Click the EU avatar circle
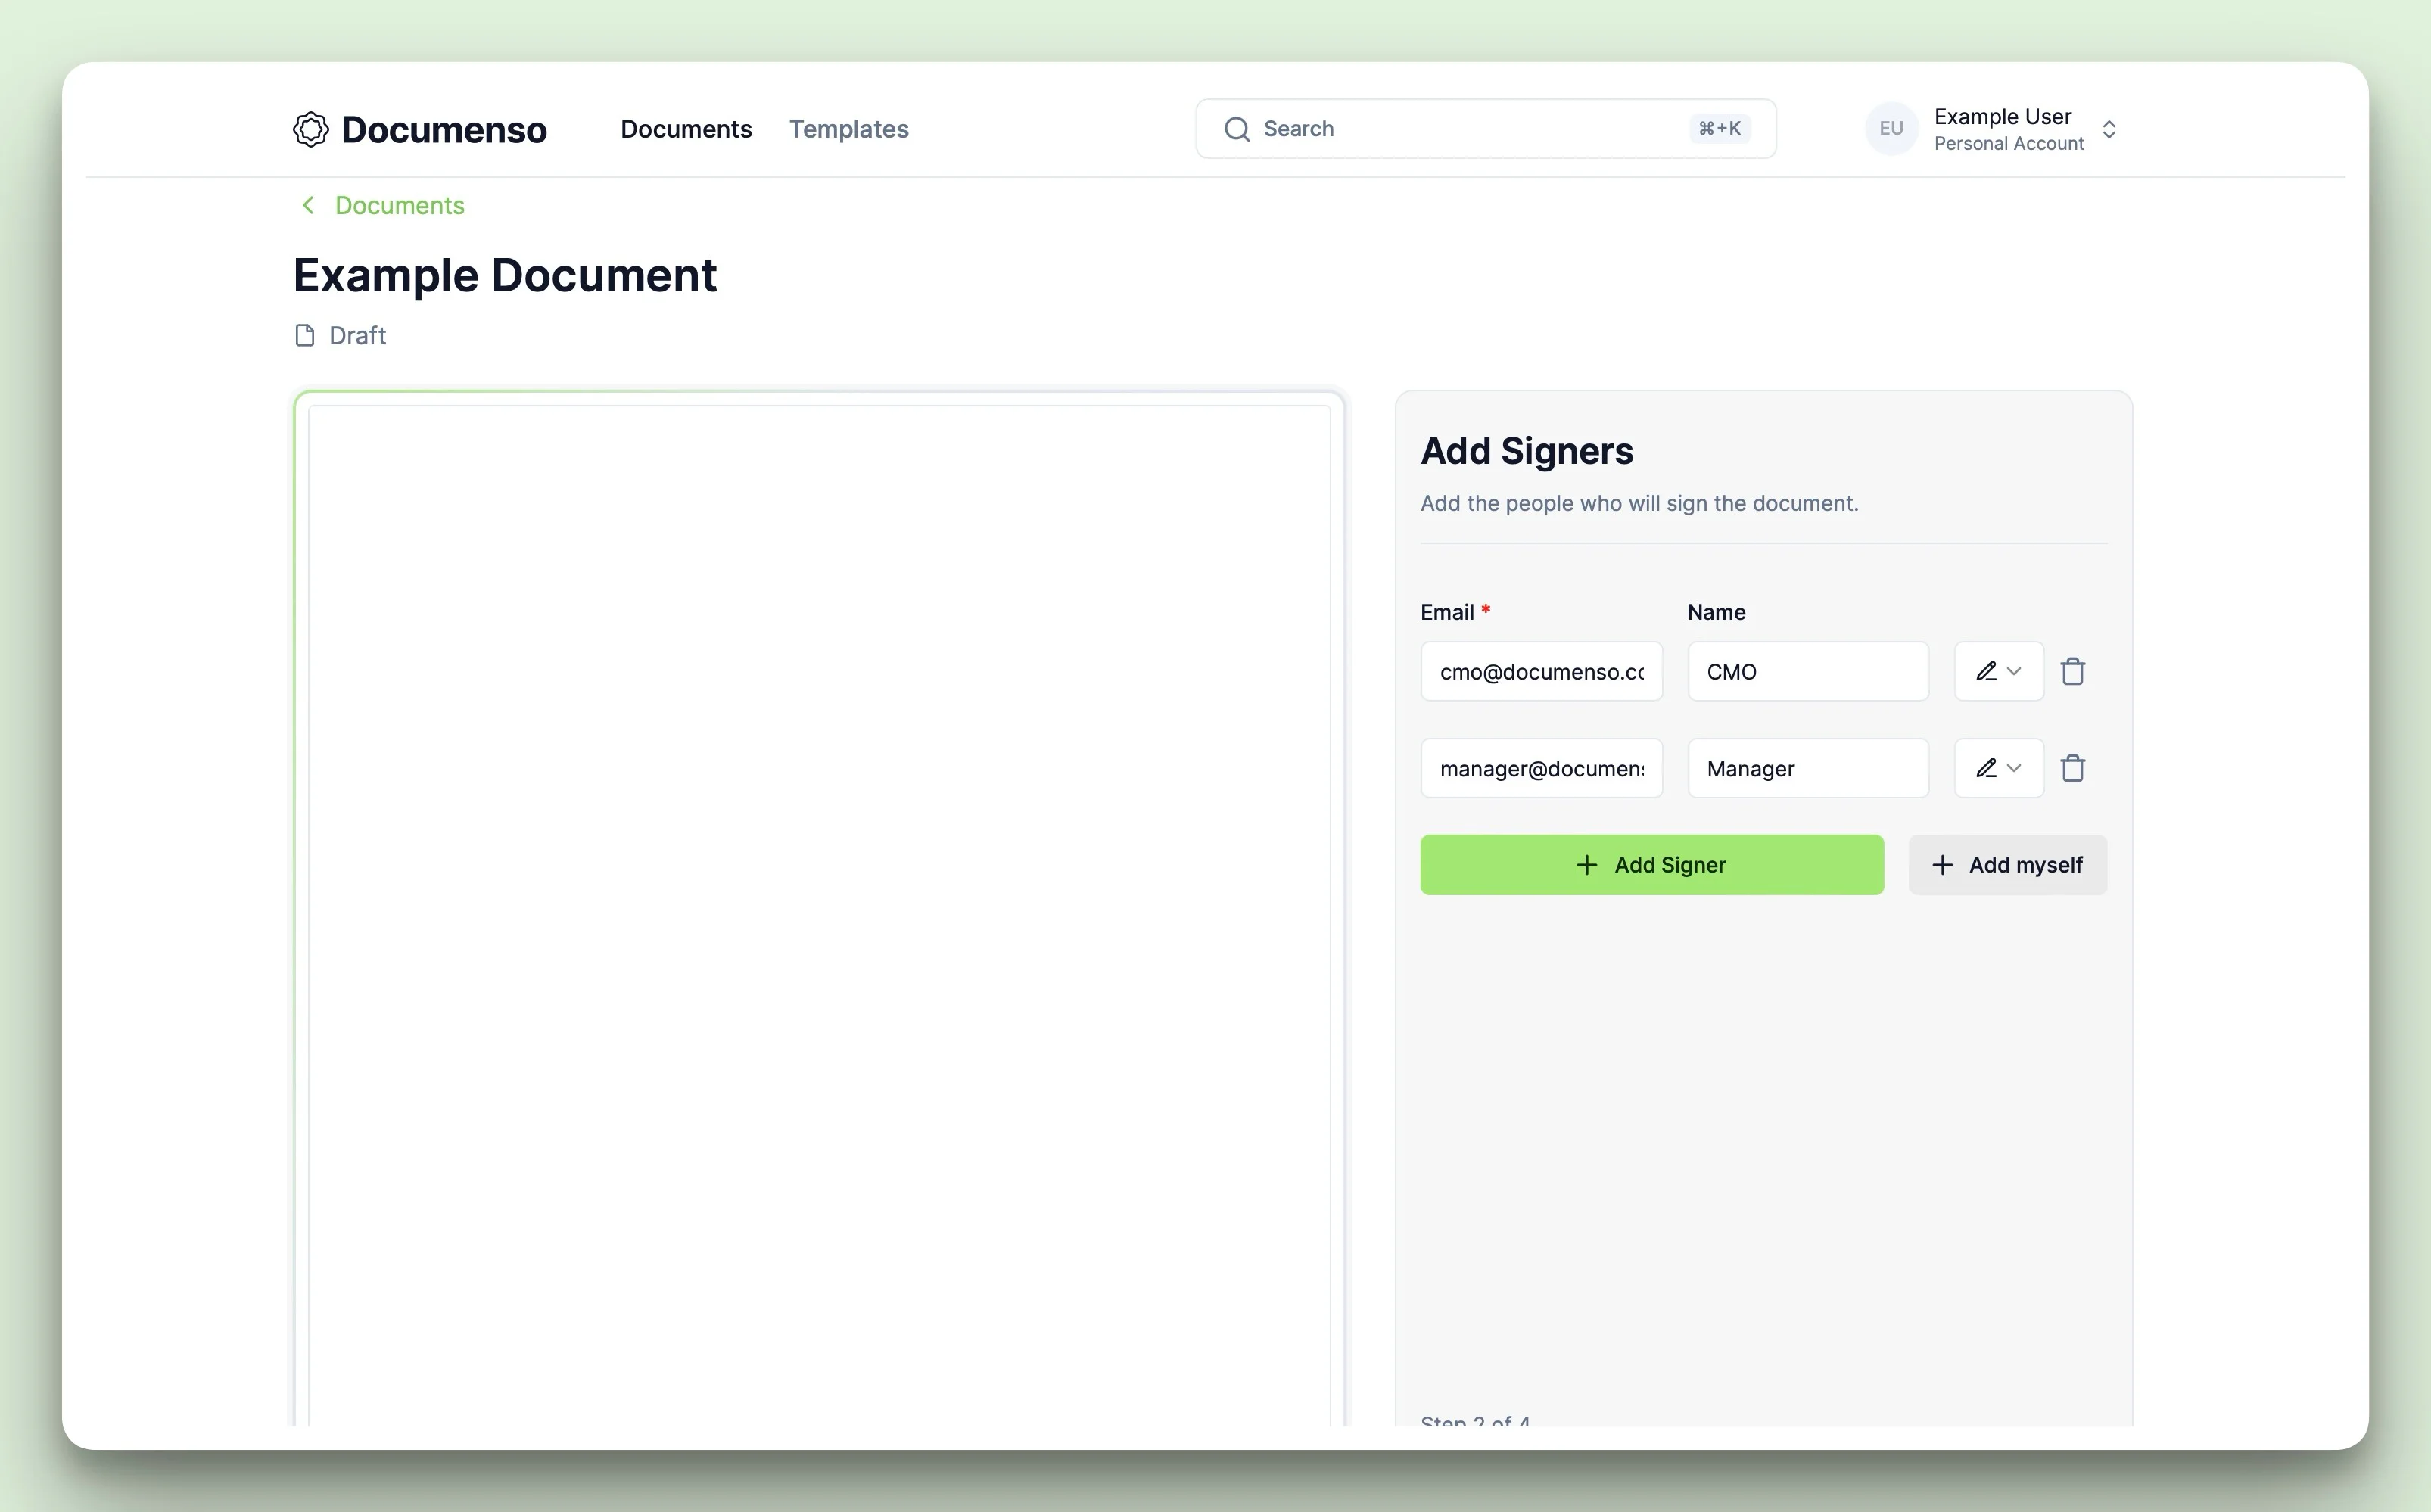 pyautogui.click(x=1890, y=129)
